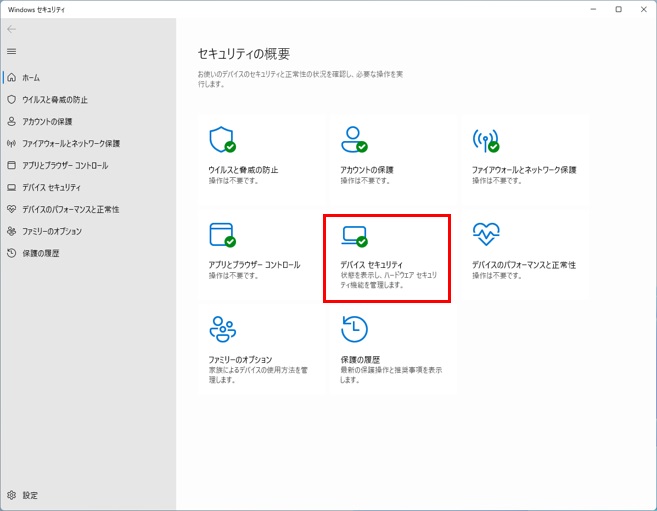
Task: Click the history clock icon in sidebar
Action: click(11, 253)
